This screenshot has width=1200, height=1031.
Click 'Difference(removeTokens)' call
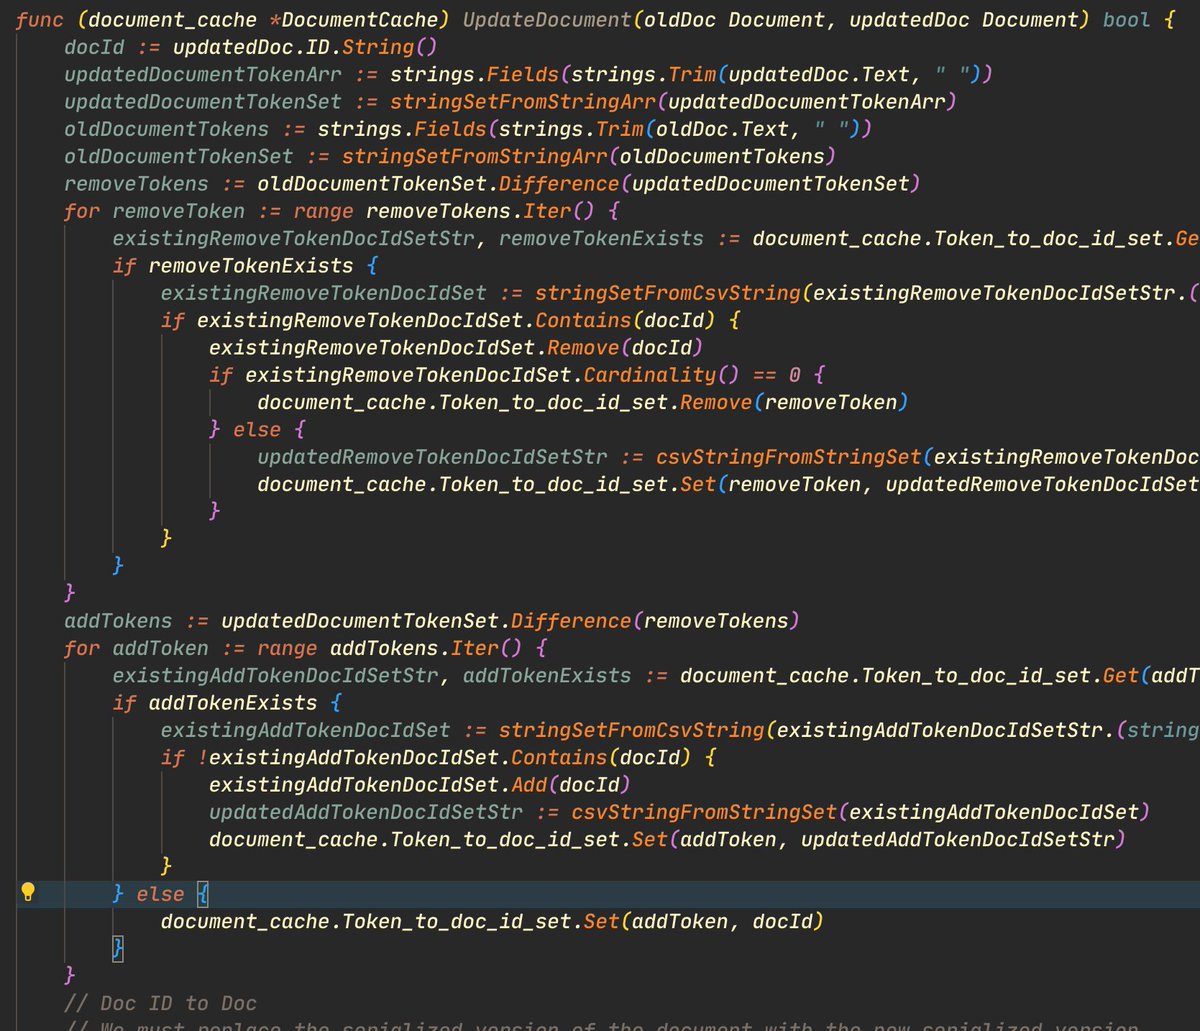pyautogui.click(x=655, y=620)
